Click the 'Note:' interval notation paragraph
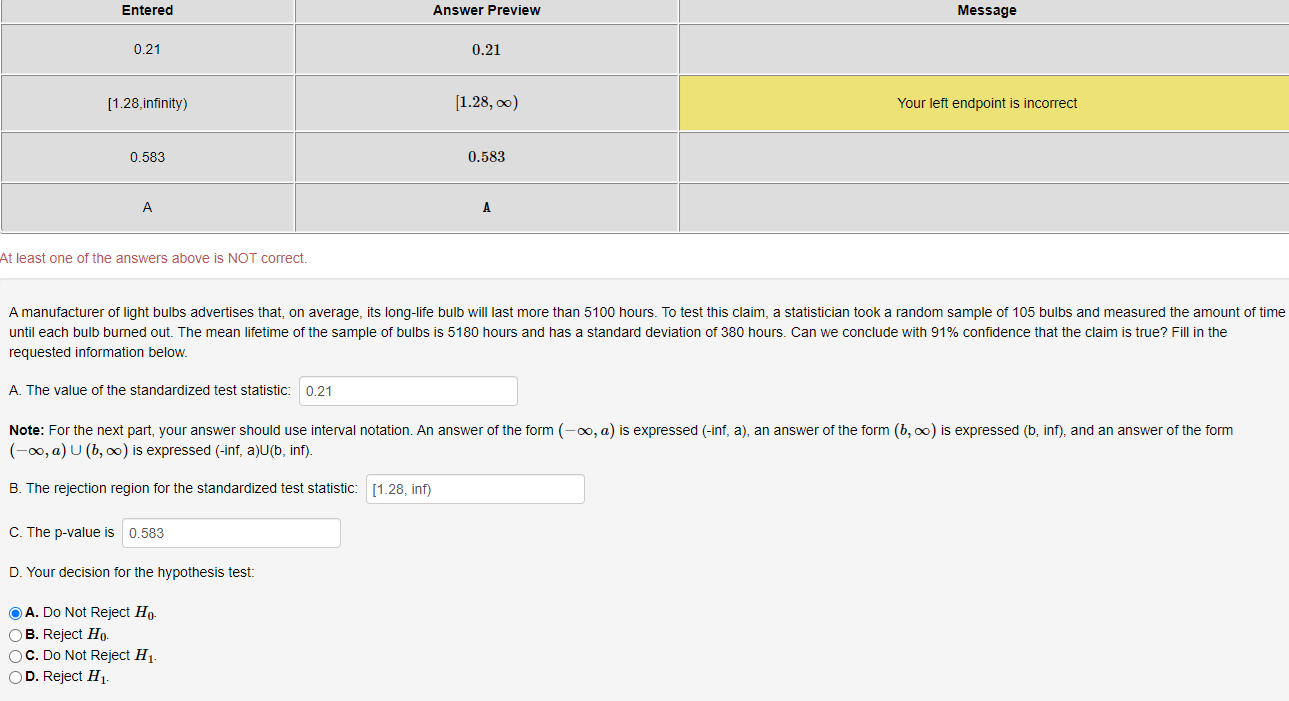The width and height of the screenshot is (1289, 701). pos(621,440)
